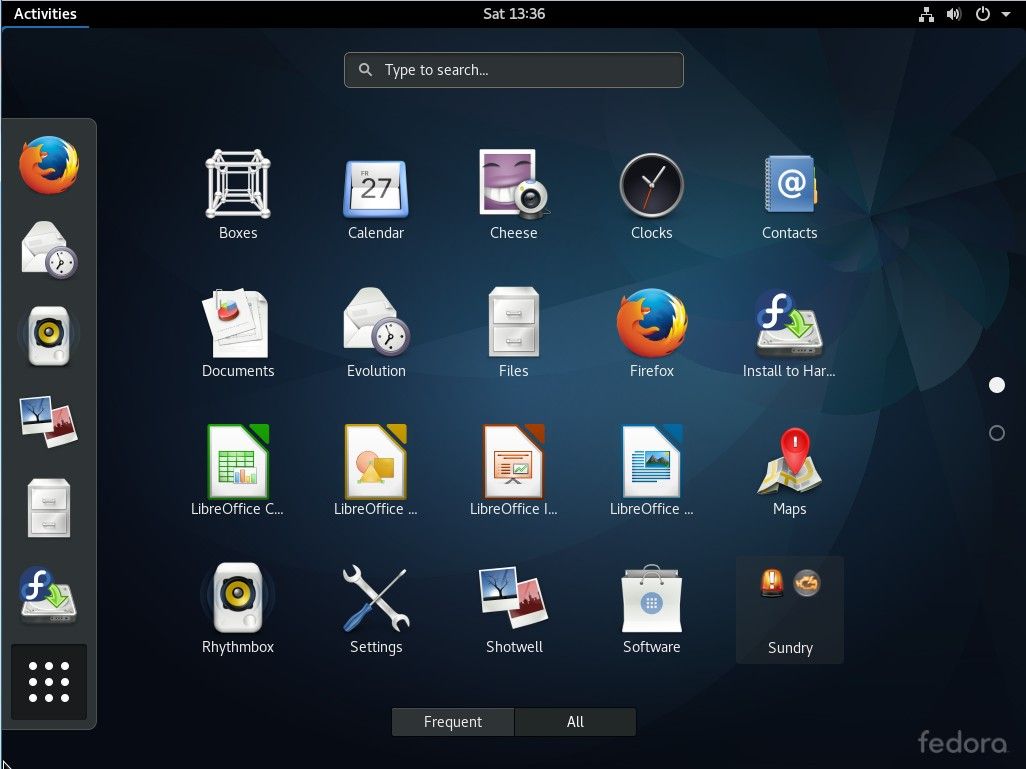Viewport: 1026px width, 769px height.
Task: Click the power icon in top bar
Action: pyautogui.click(x=983, y=14)
